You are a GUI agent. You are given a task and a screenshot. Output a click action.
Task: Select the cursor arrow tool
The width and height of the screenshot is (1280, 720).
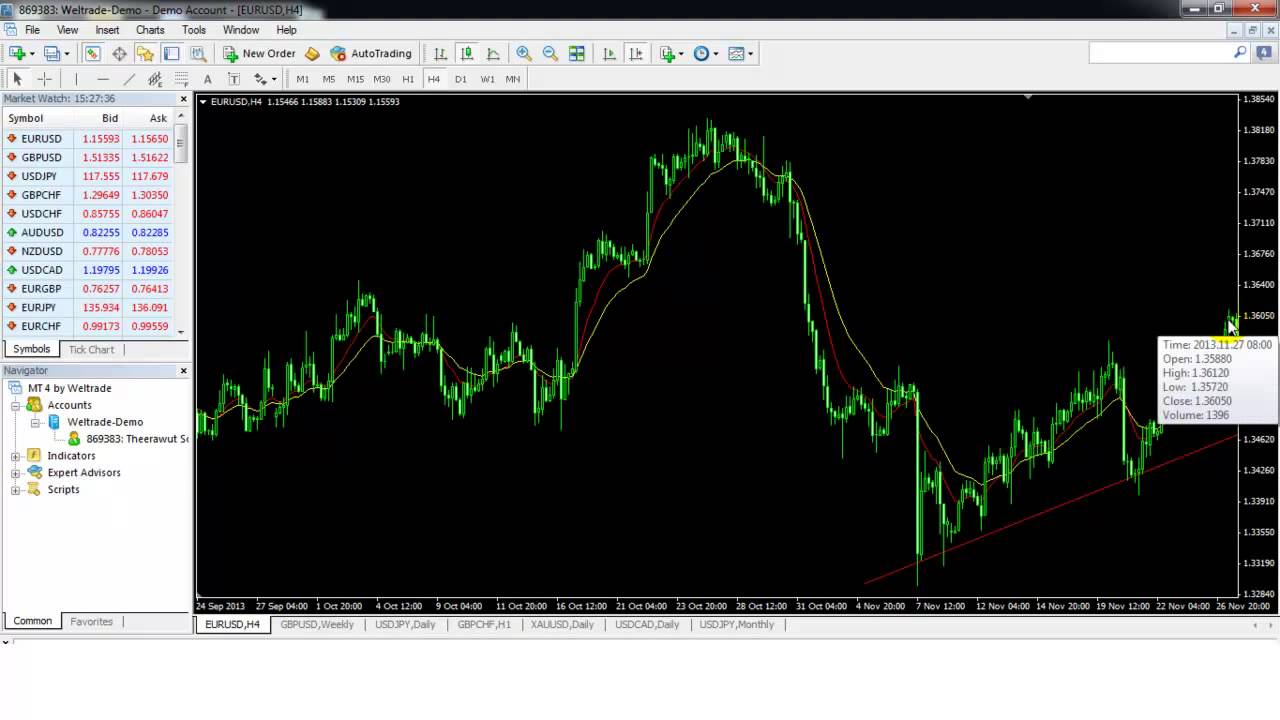(17, 79)
